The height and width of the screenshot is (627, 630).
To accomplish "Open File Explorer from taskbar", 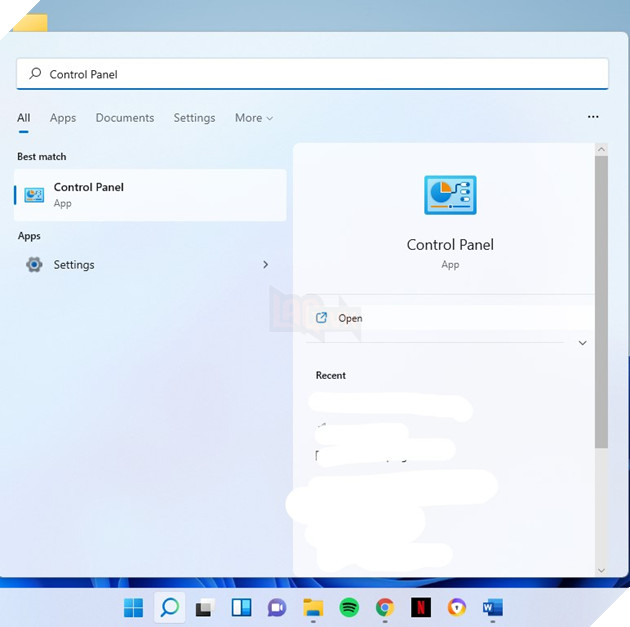I will (x=313, y=607).
